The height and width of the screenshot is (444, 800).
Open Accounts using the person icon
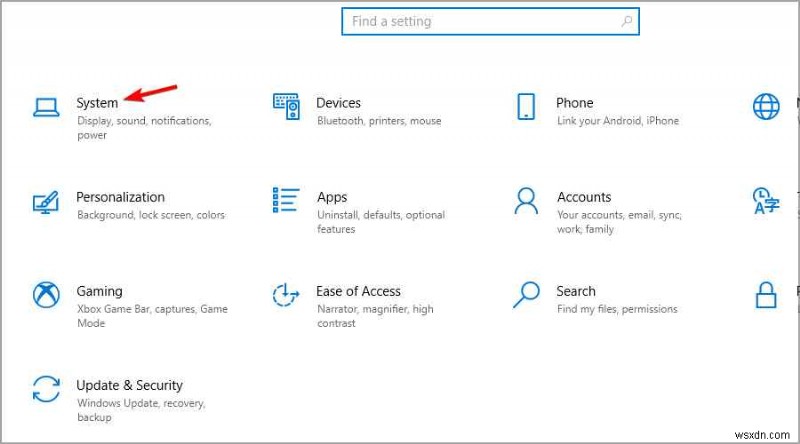coord(526,201)
